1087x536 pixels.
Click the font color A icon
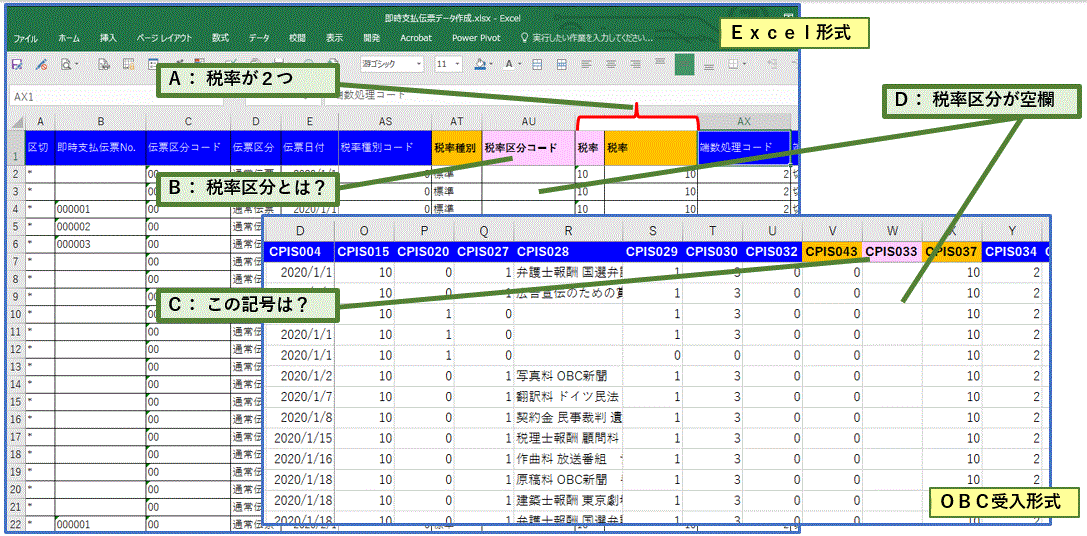coord(509,64)
